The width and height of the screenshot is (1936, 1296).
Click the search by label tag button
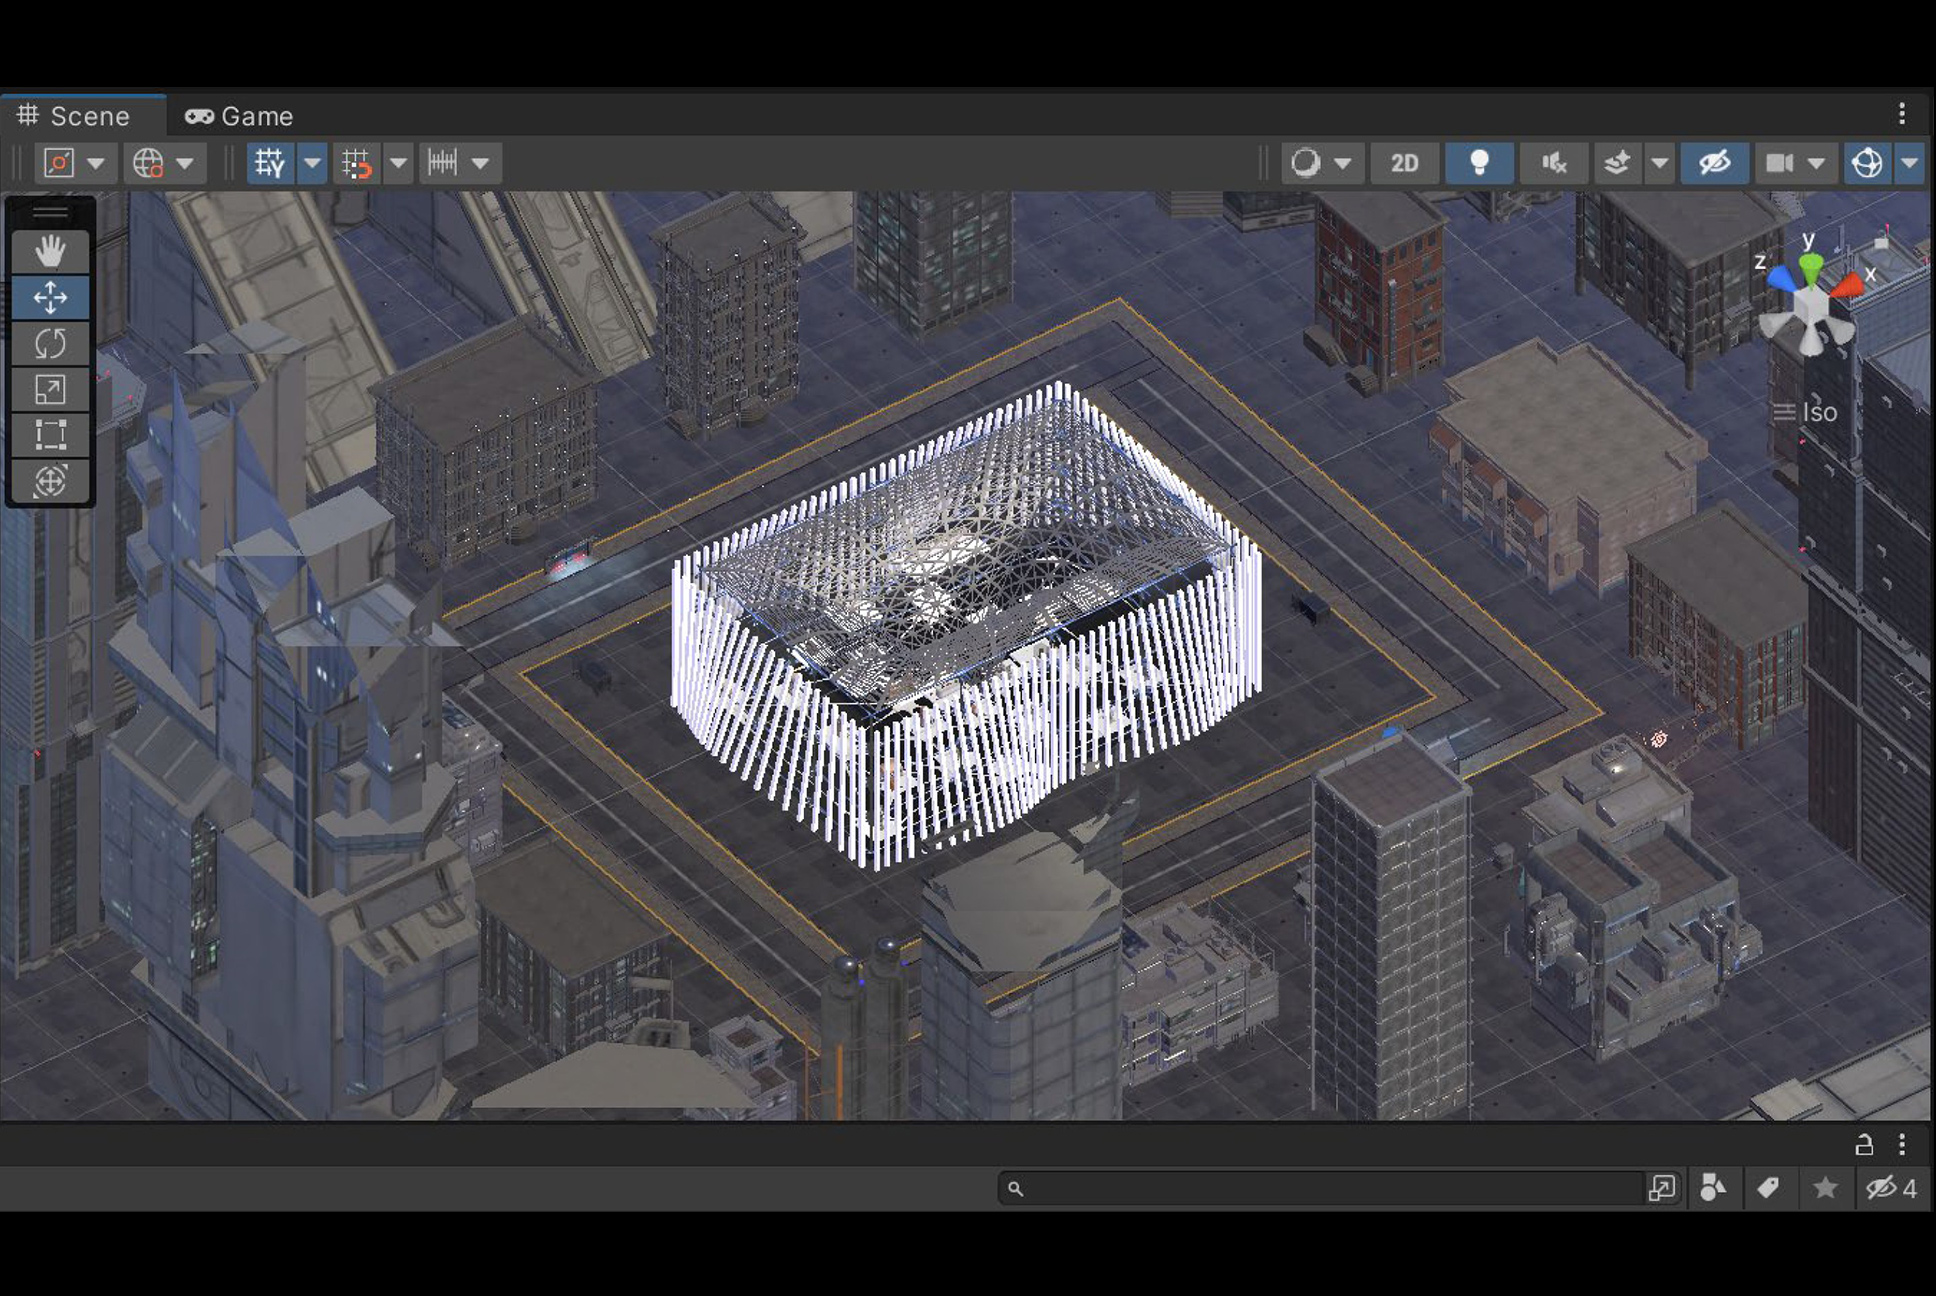point(1768,1188)
